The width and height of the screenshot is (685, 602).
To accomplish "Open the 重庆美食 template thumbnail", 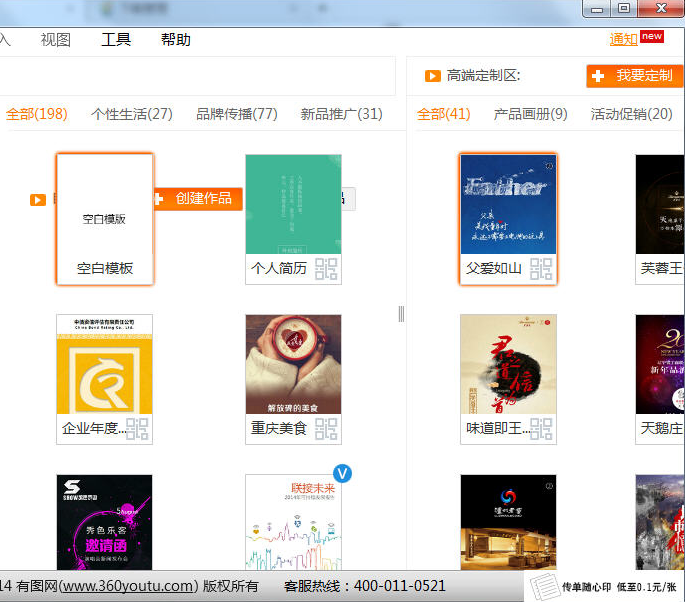I will [x=293, y=364].
